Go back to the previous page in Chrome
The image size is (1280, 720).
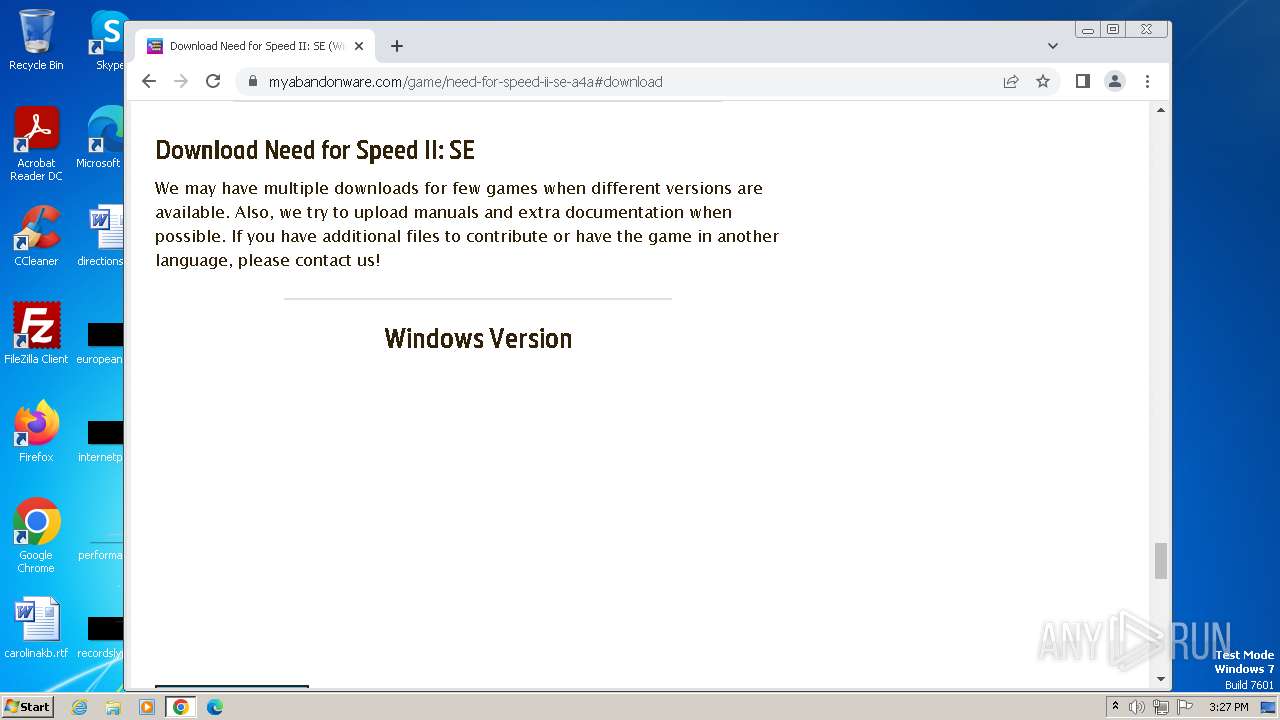pos(149,82)
